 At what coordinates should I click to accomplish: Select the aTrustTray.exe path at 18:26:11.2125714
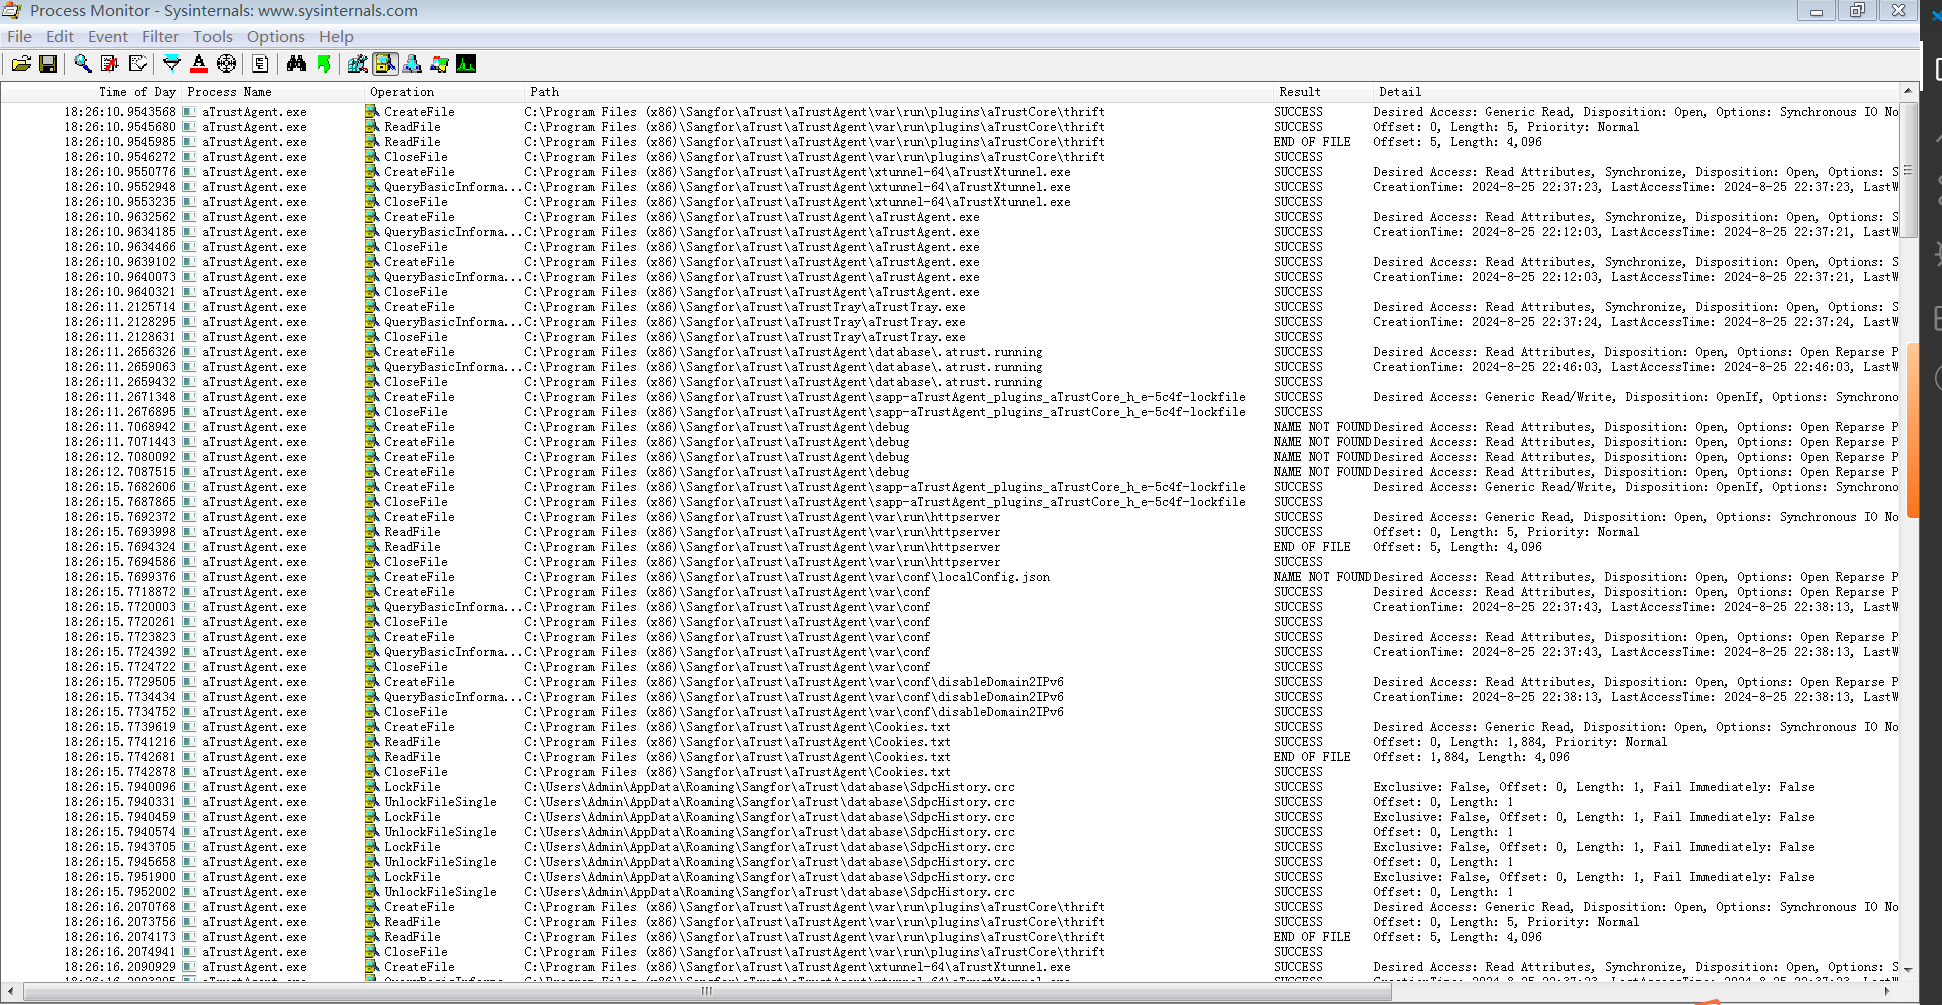745,307
